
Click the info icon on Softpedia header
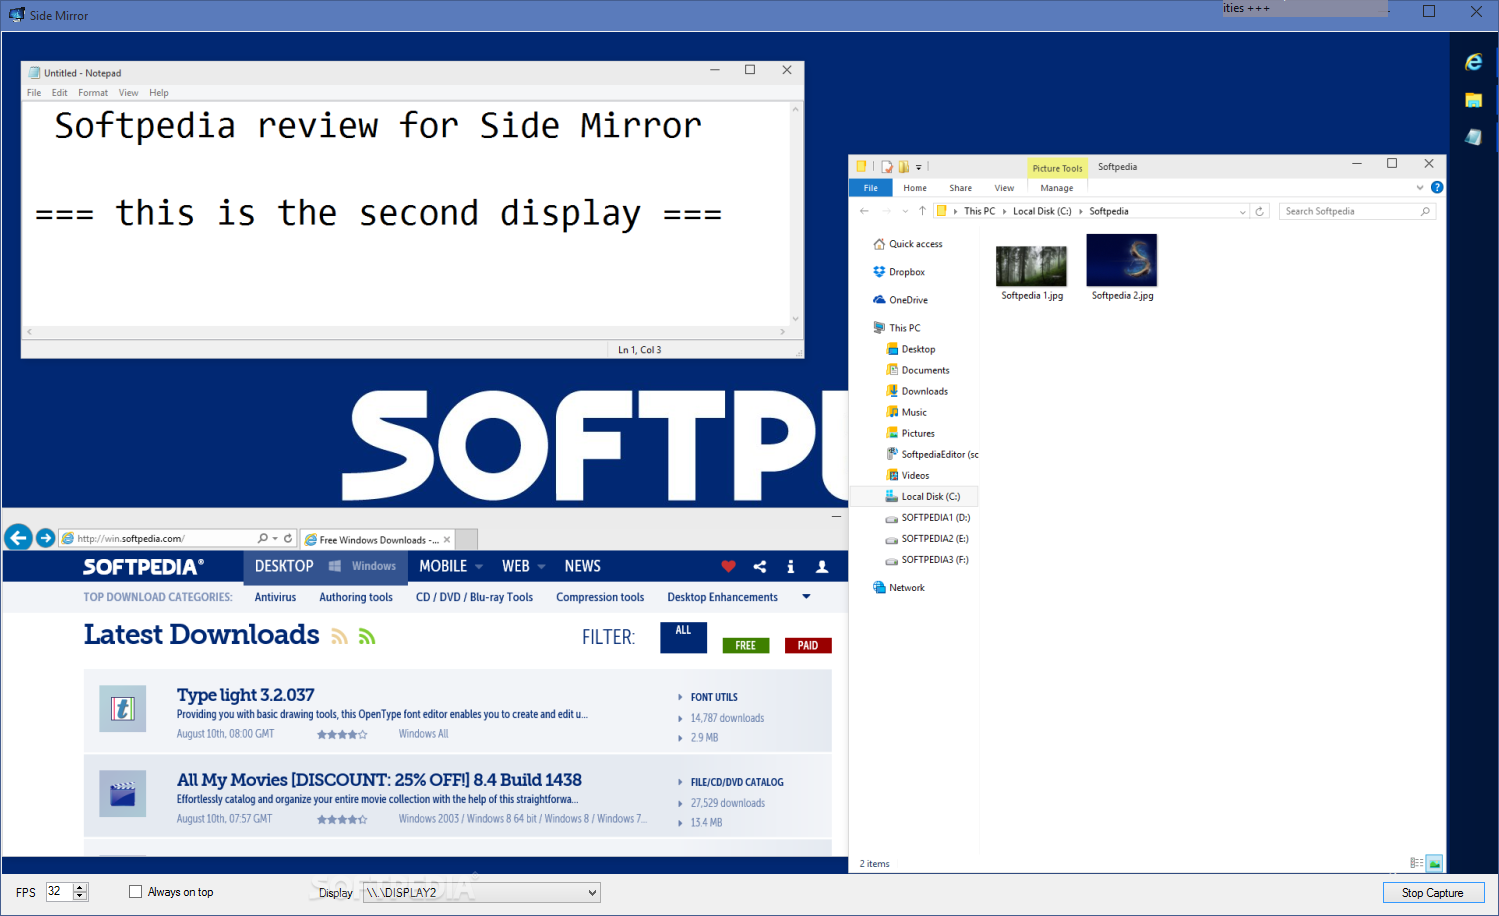click(x=790, y=567)
